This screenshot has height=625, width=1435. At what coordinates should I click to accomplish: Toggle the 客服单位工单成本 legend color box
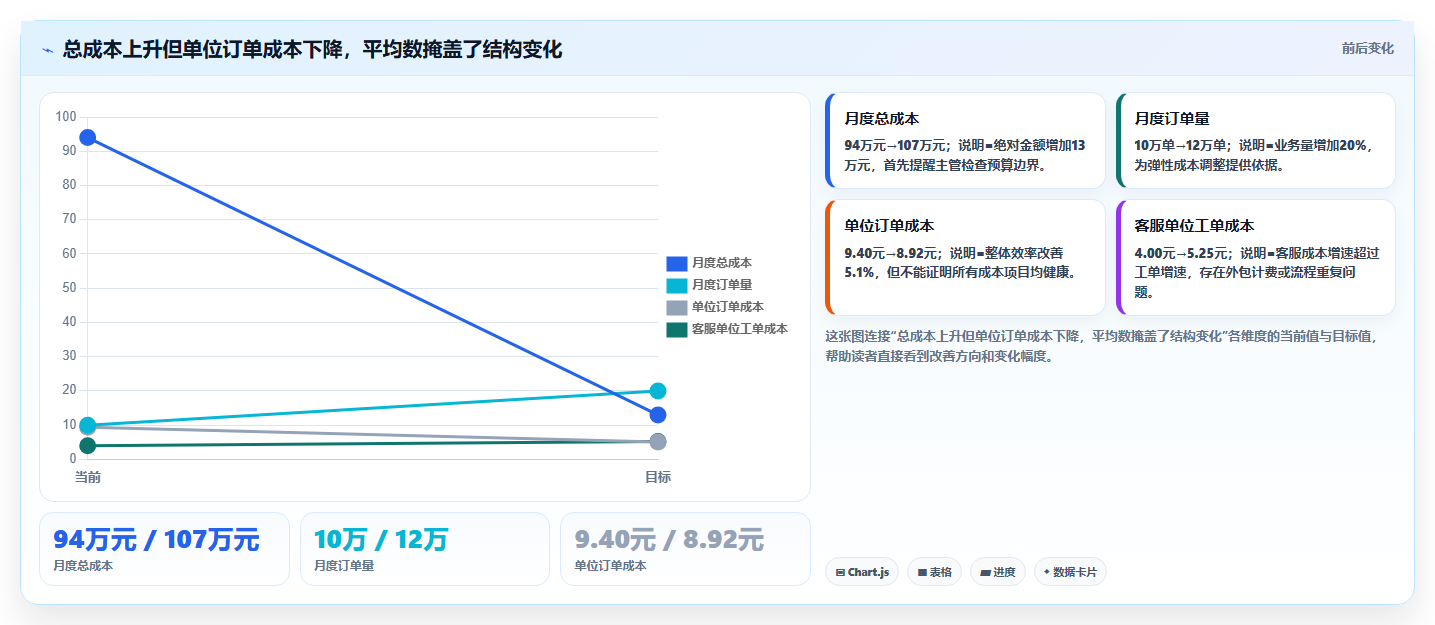coord(677,329)
